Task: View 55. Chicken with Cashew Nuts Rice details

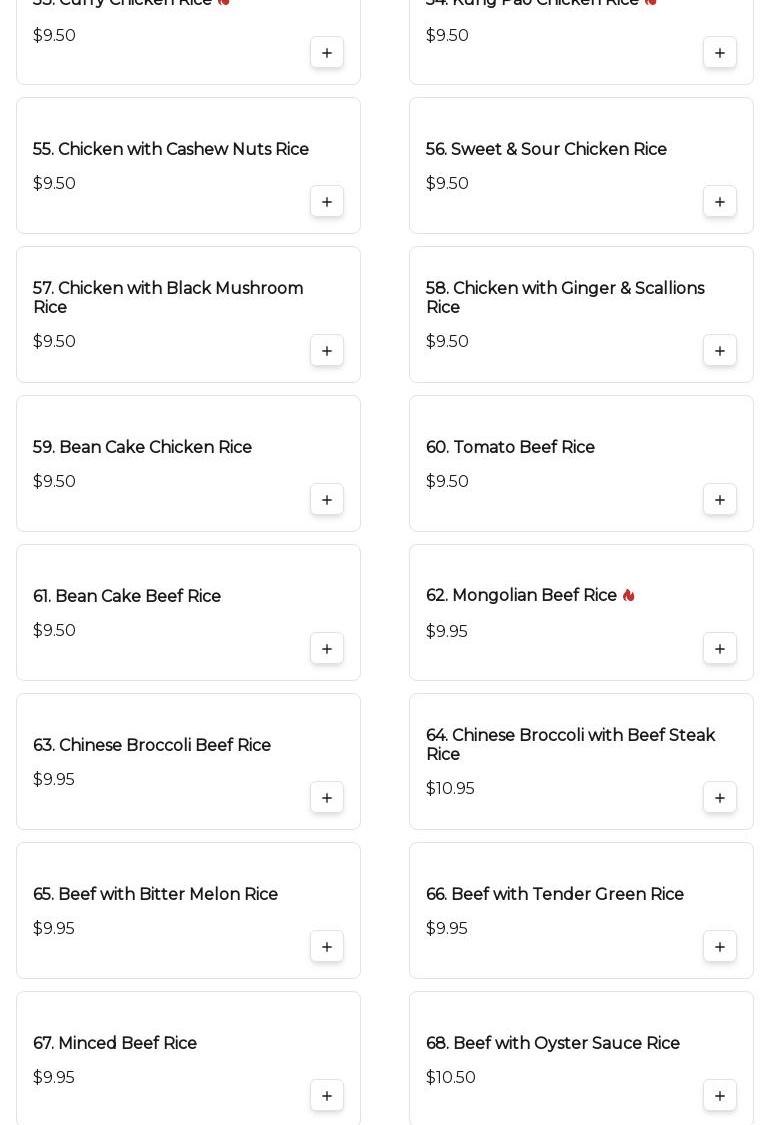Action: tap(171, 149)
